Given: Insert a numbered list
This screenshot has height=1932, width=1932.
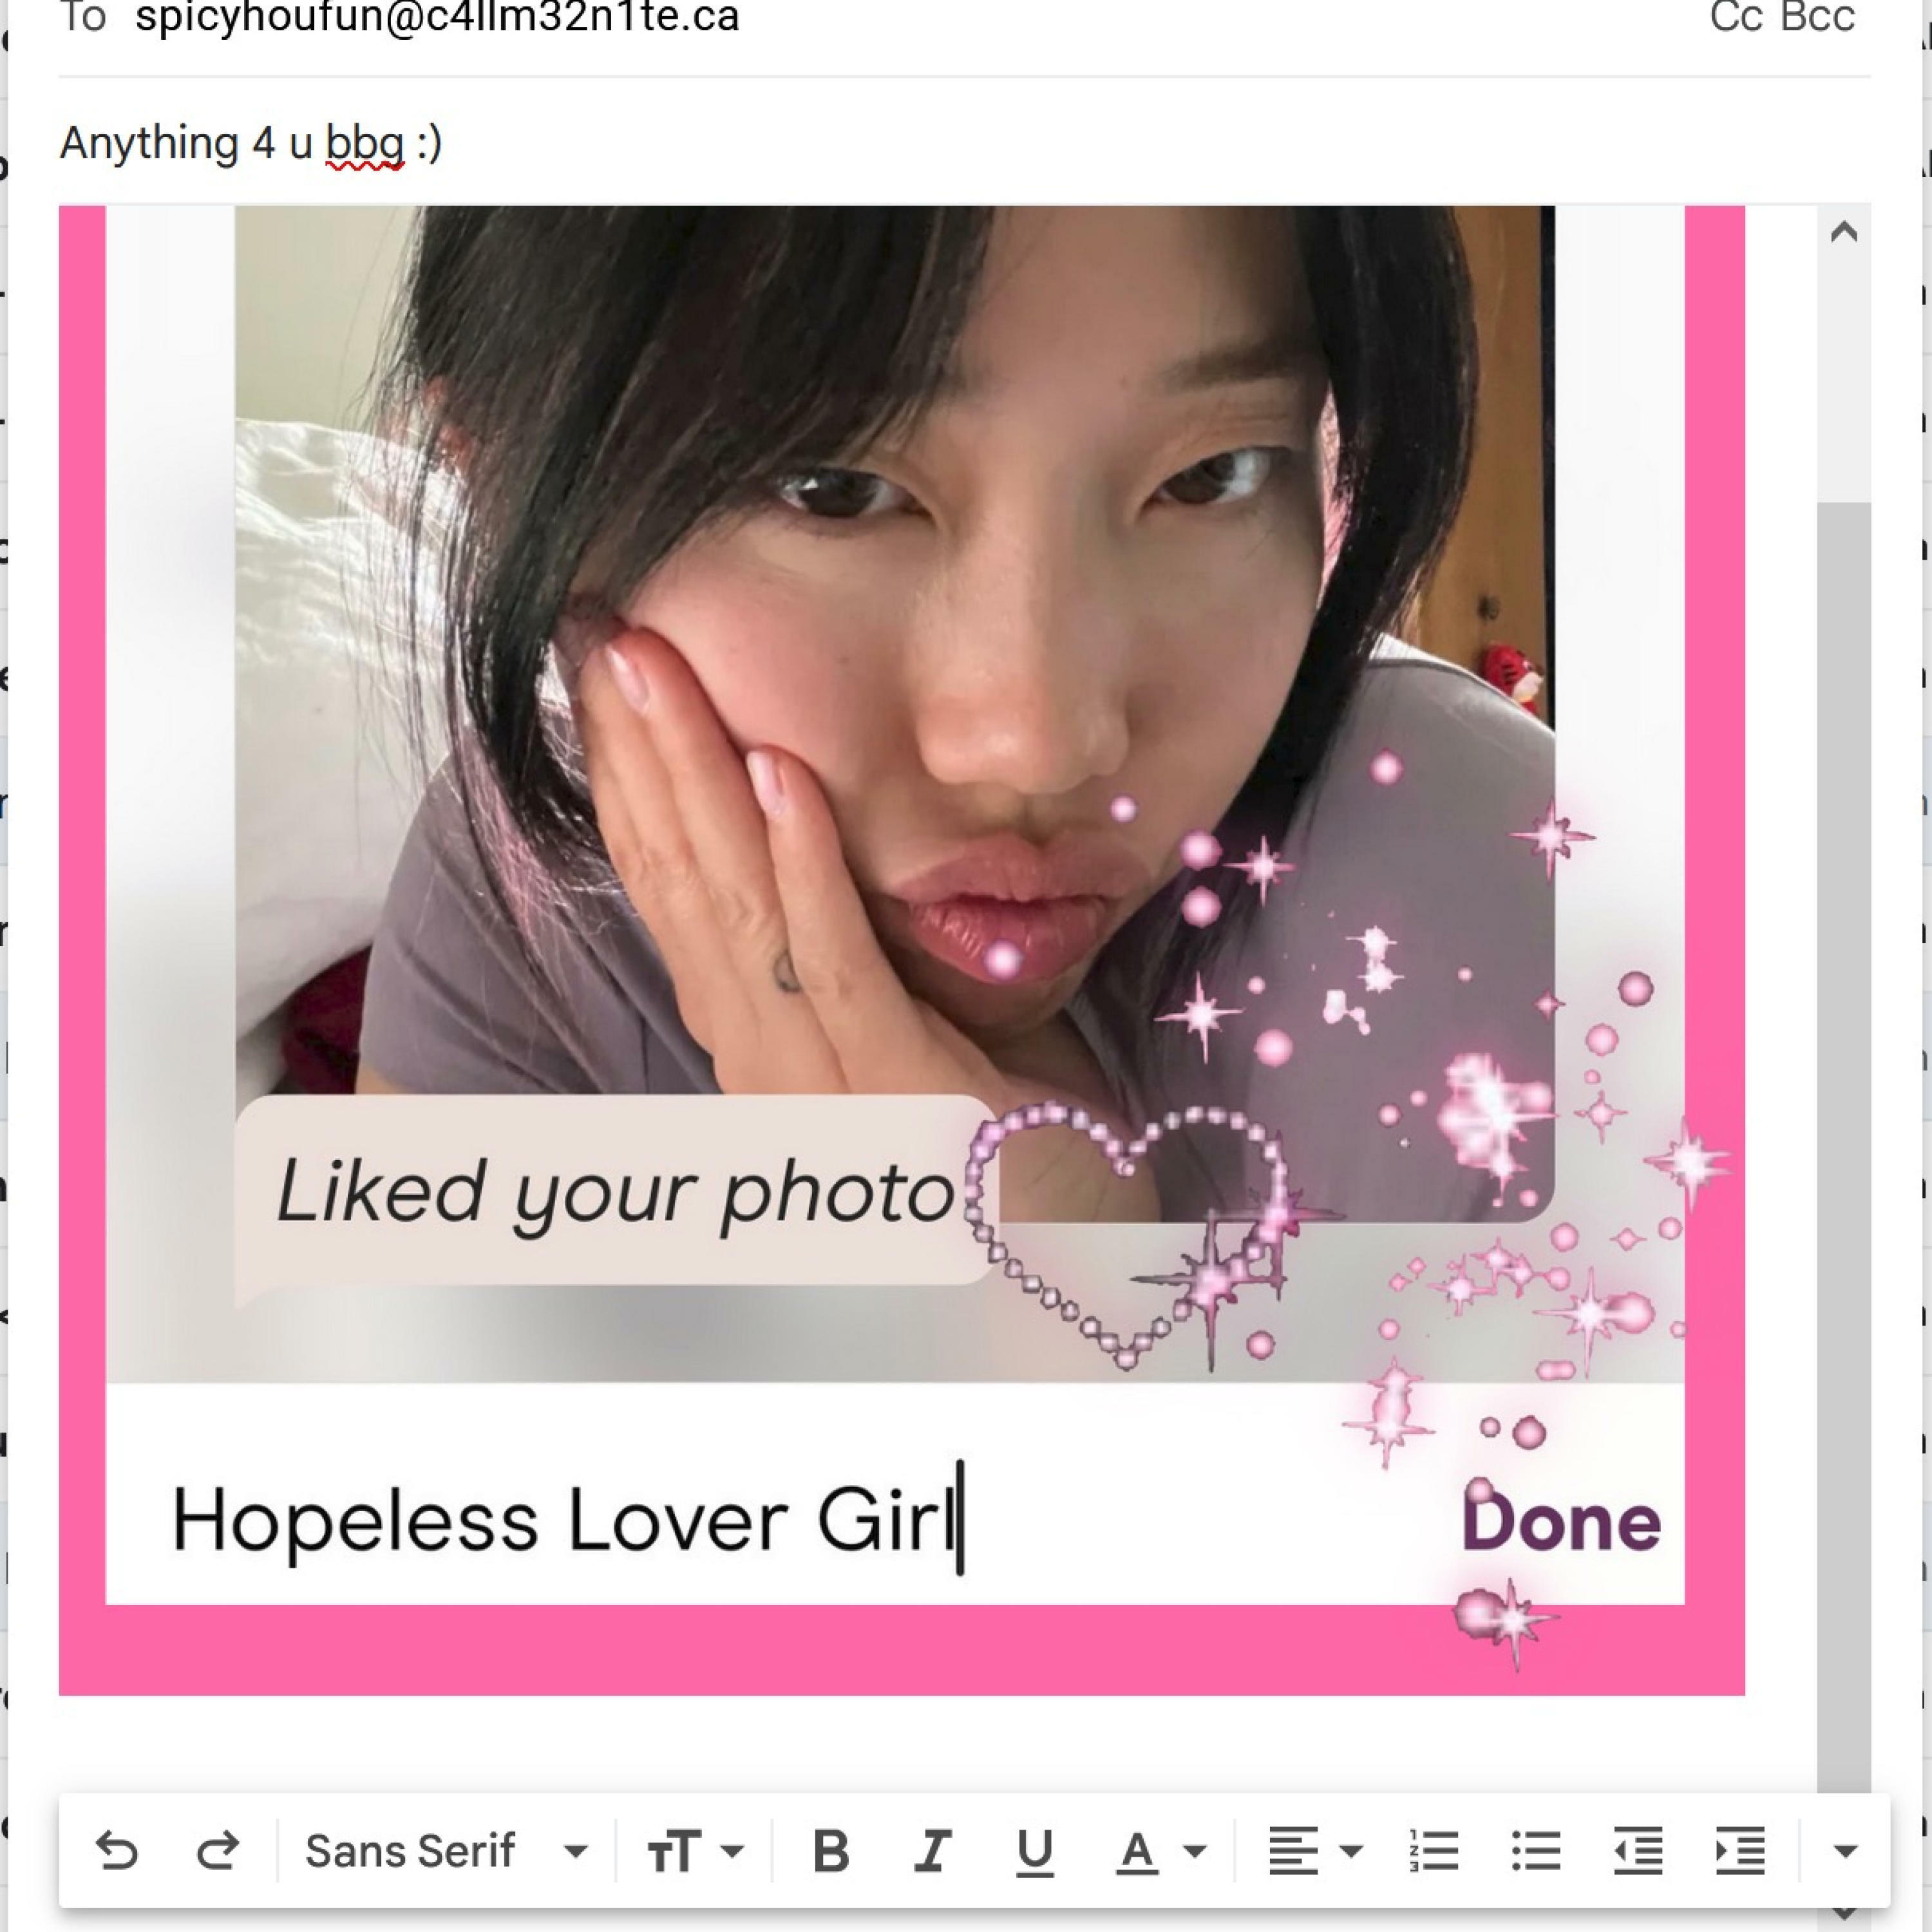Looking at the screenshot, I should tap(1433, 1851).
